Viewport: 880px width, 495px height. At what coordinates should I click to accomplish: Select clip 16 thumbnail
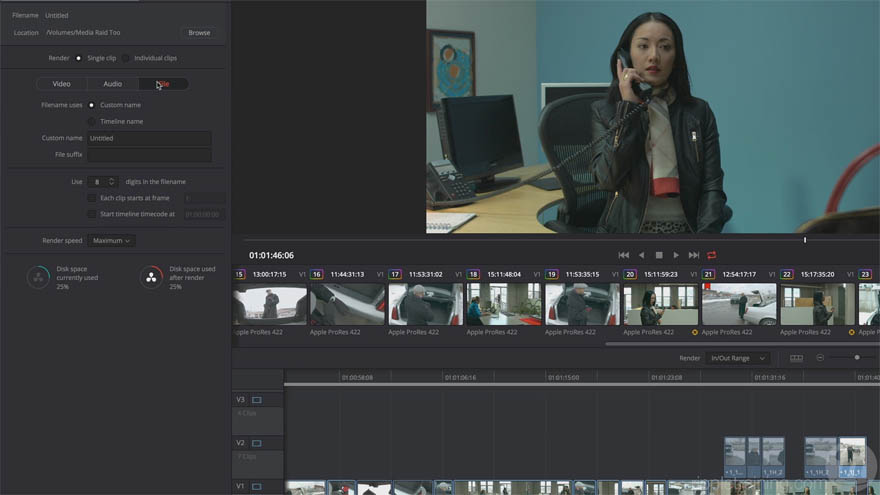(x=347, y=304)
